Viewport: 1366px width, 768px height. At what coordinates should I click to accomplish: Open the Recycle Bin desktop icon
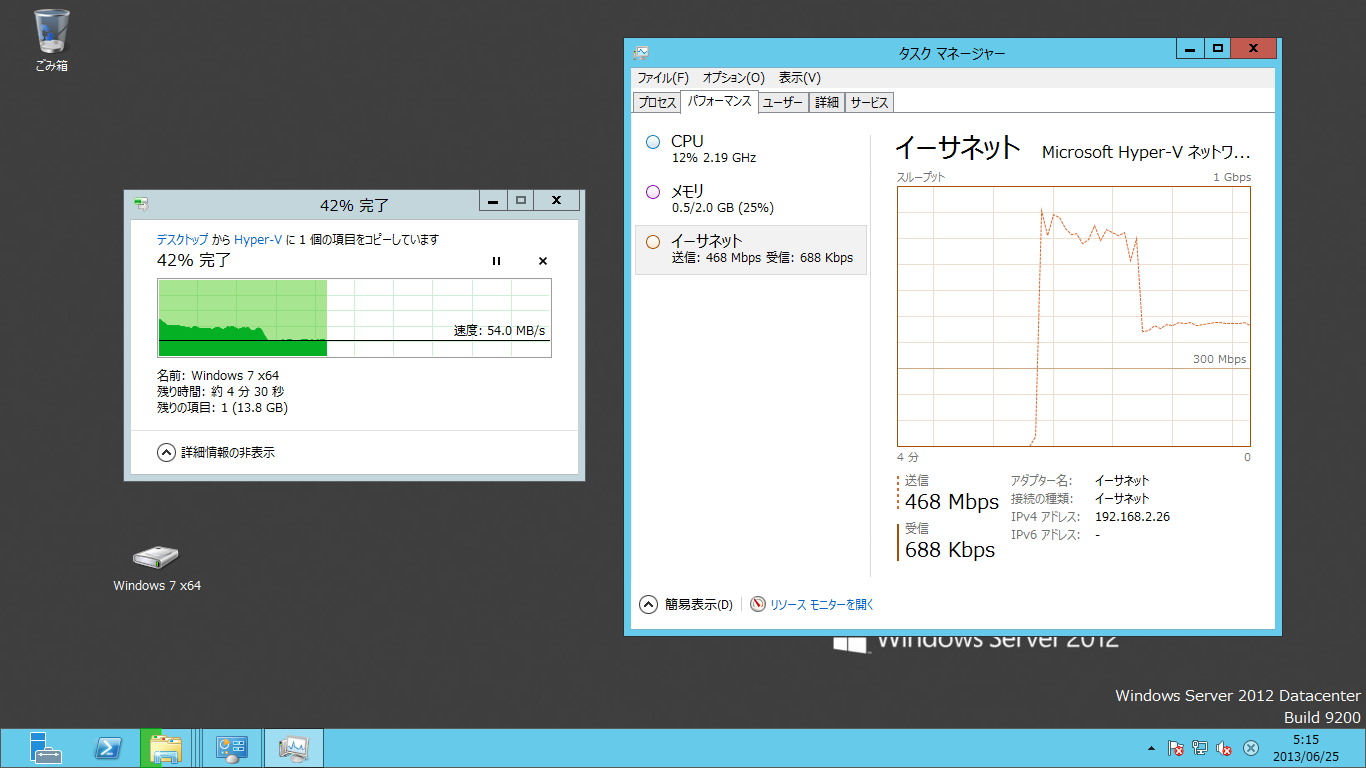[52, 40]
